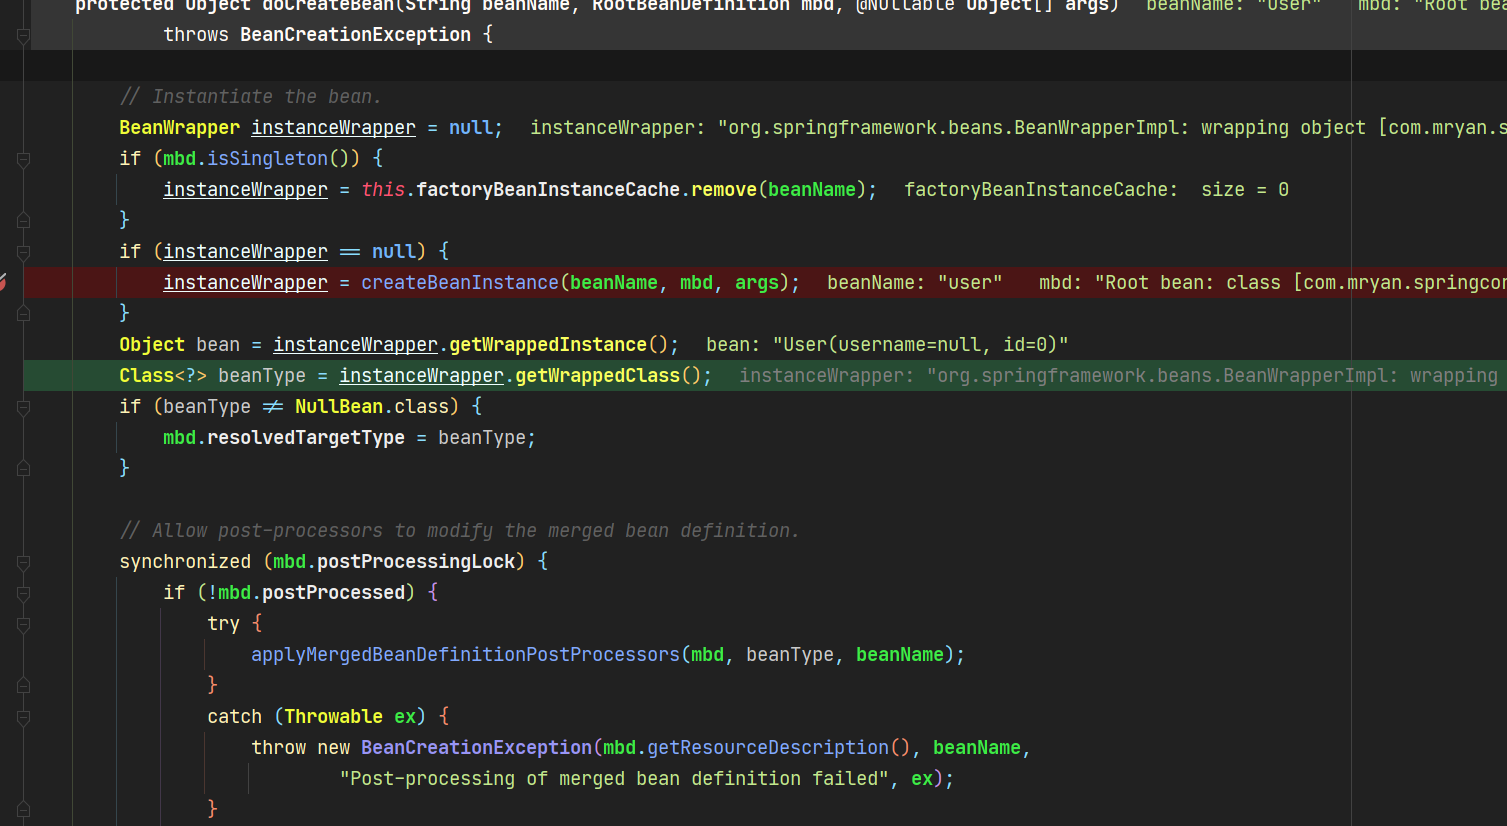Click the 'Allow post-processors' comment

pyautogui.click(x=459, y=531)
